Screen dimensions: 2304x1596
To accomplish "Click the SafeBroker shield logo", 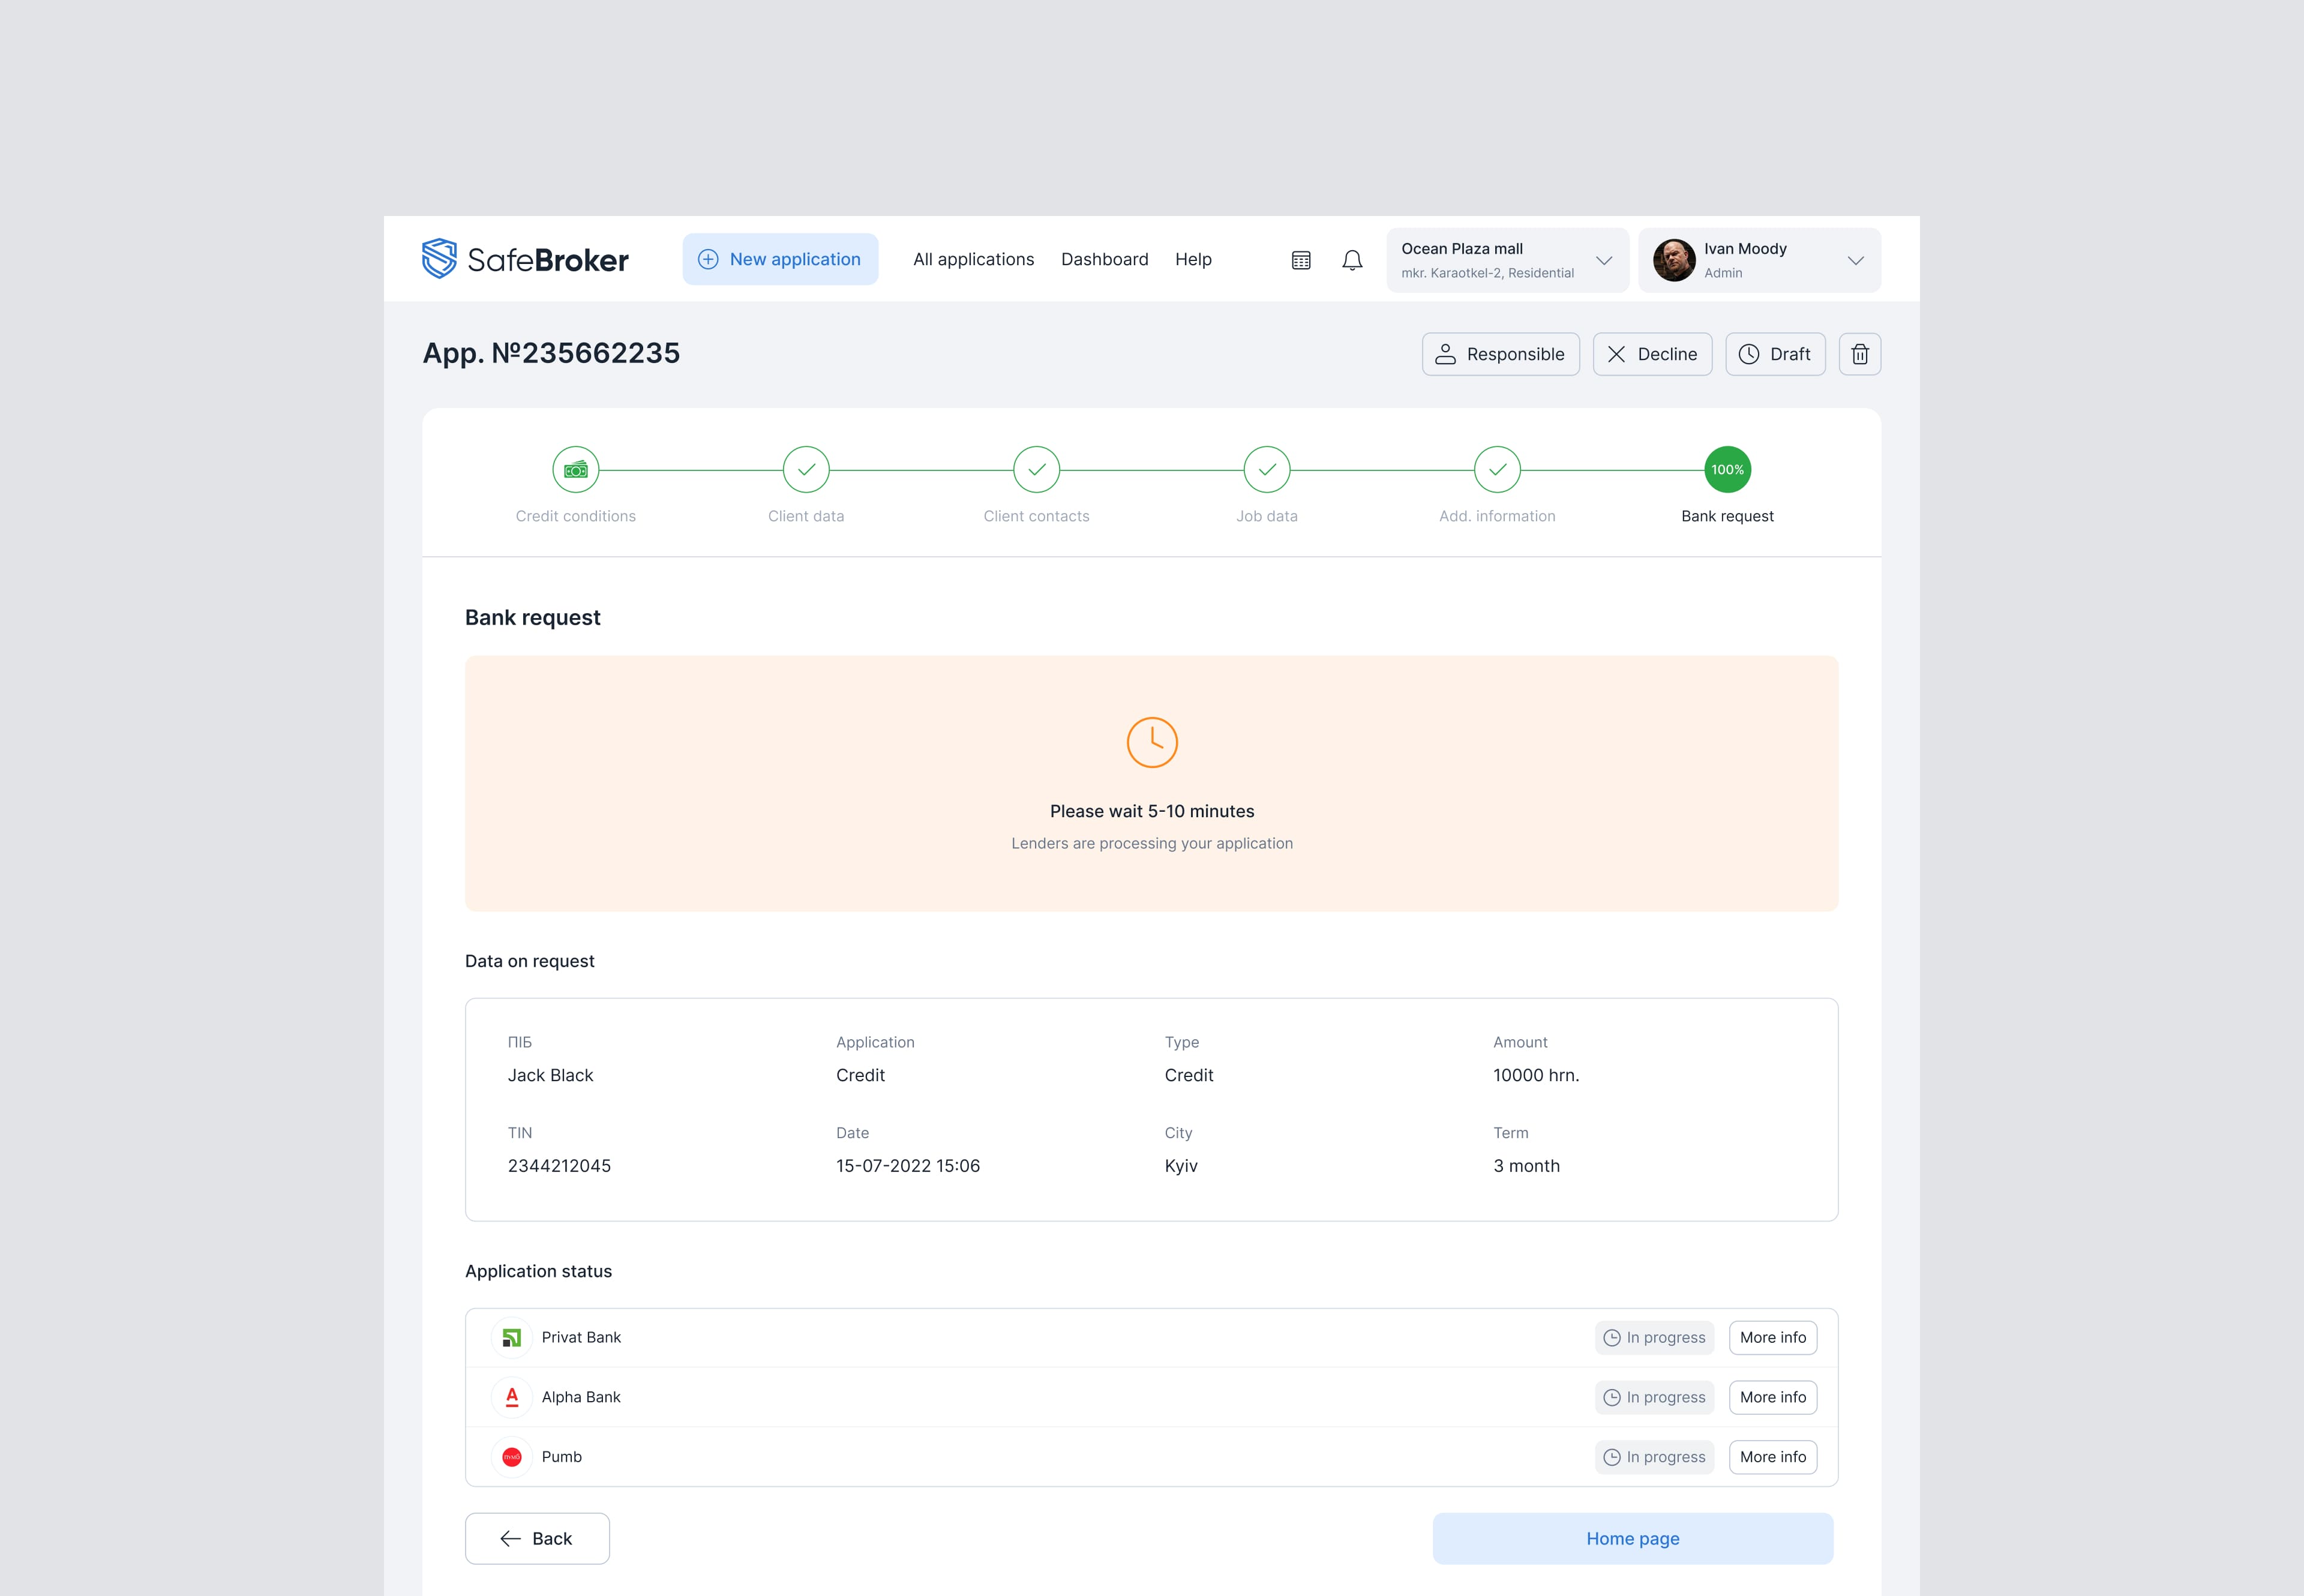I will pos(439,259).
